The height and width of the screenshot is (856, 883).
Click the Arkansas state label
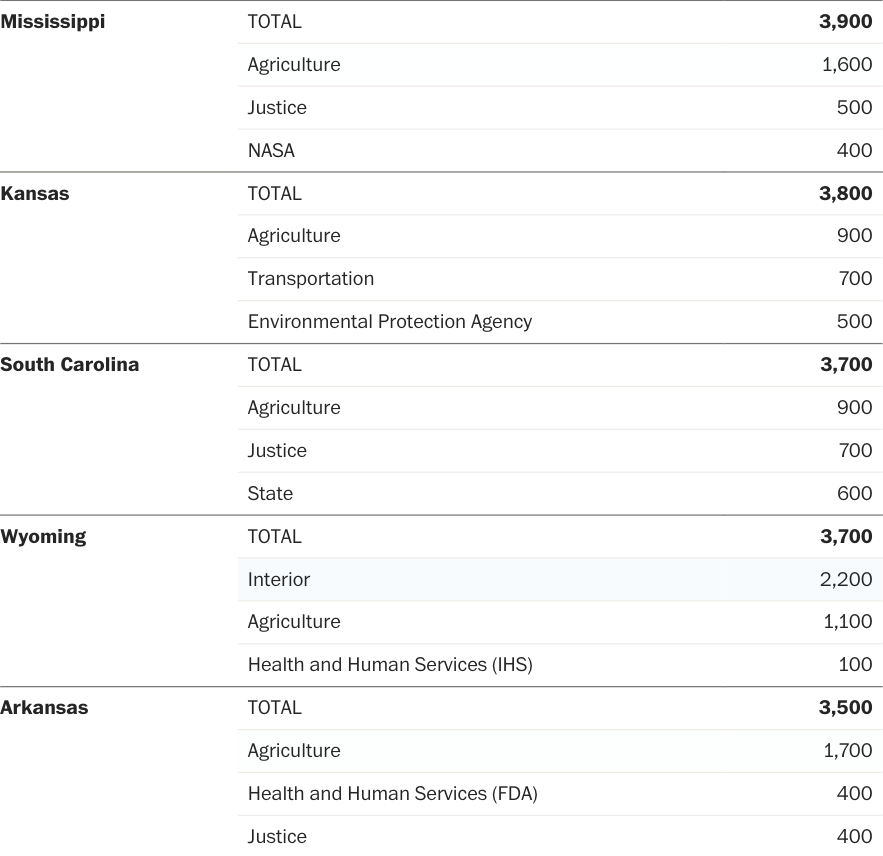[44, 708]
